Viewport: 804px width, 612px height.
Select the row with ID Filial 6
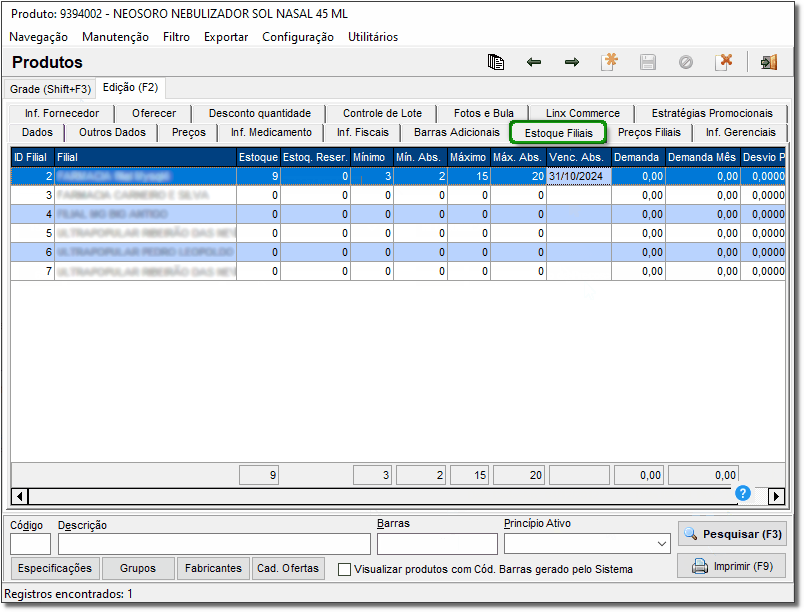coord(398,252)
